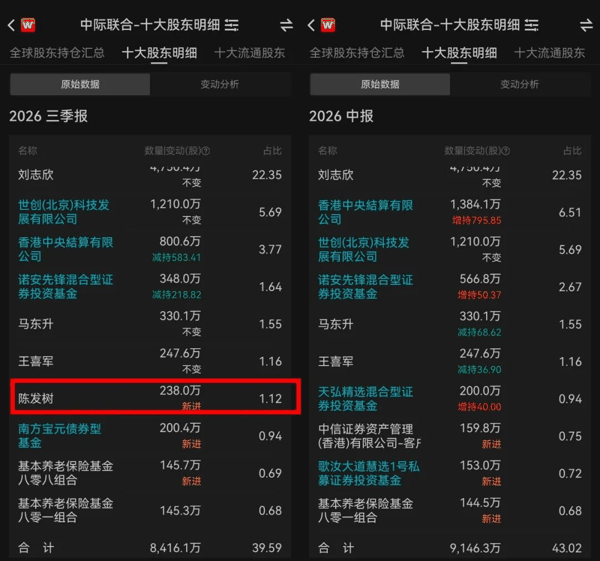600x561 pixels.
Task: Open 十大流通股东 tab in right panel
Action: (x=549, y=53)
